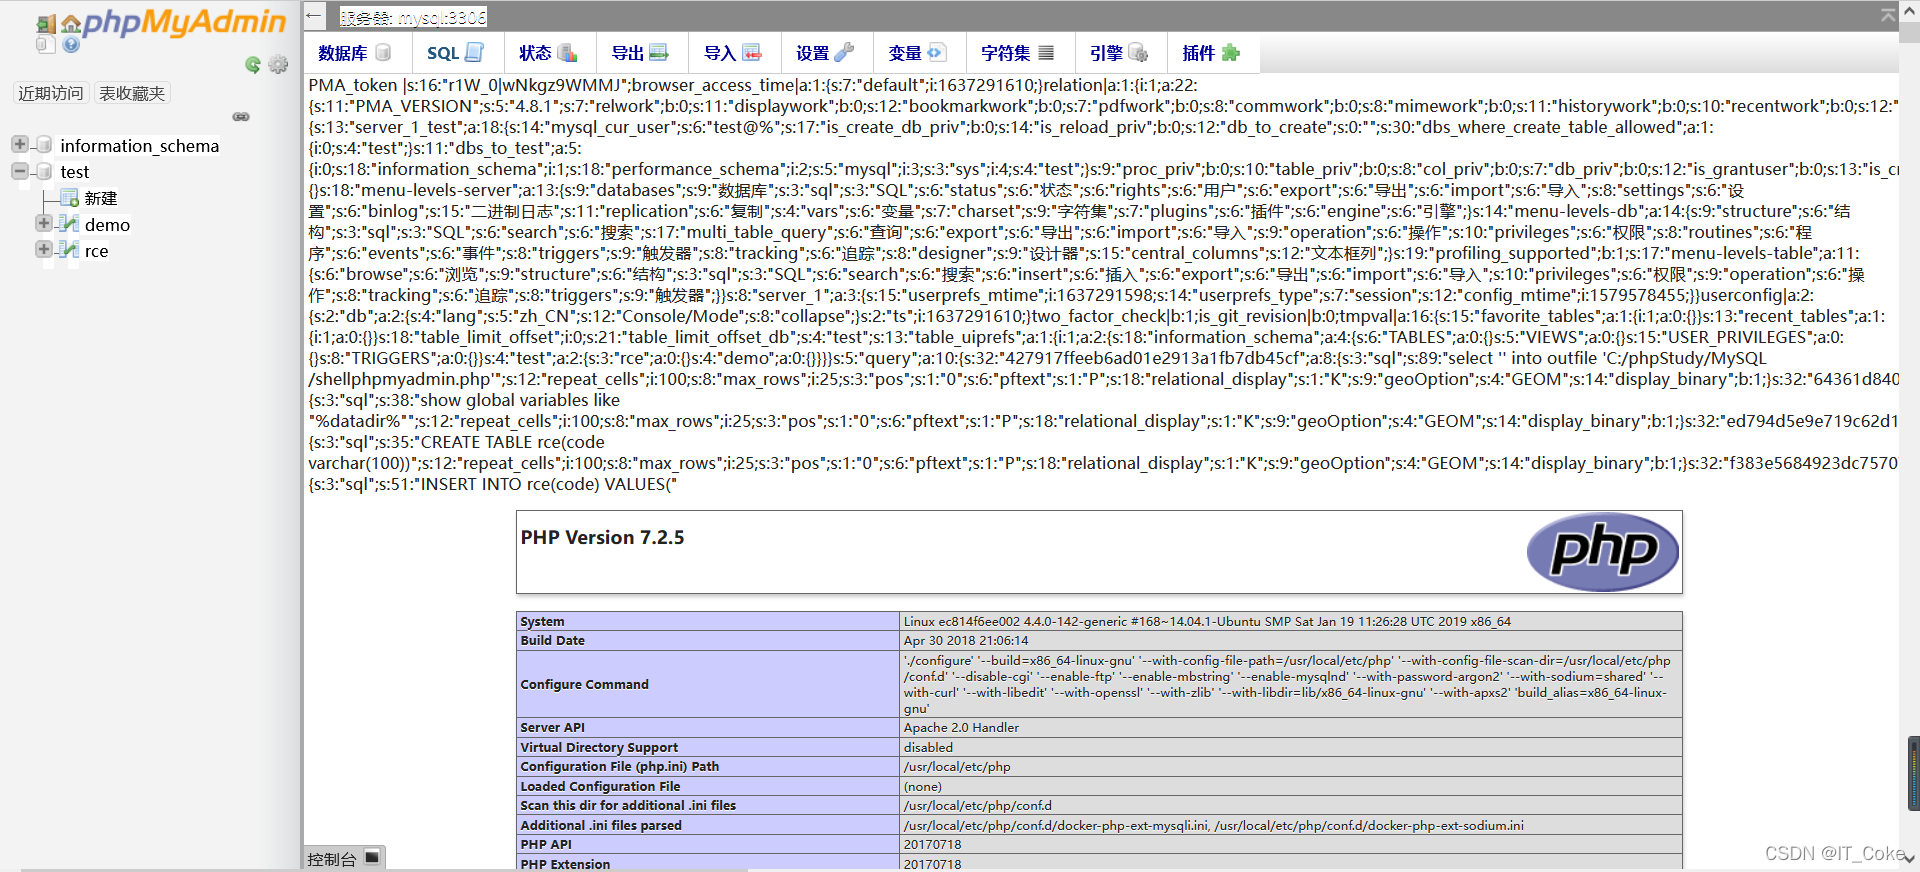Click the PHP logo in phpinfo header
This screenshot has height=872, width=1920.
point(1603,552)
